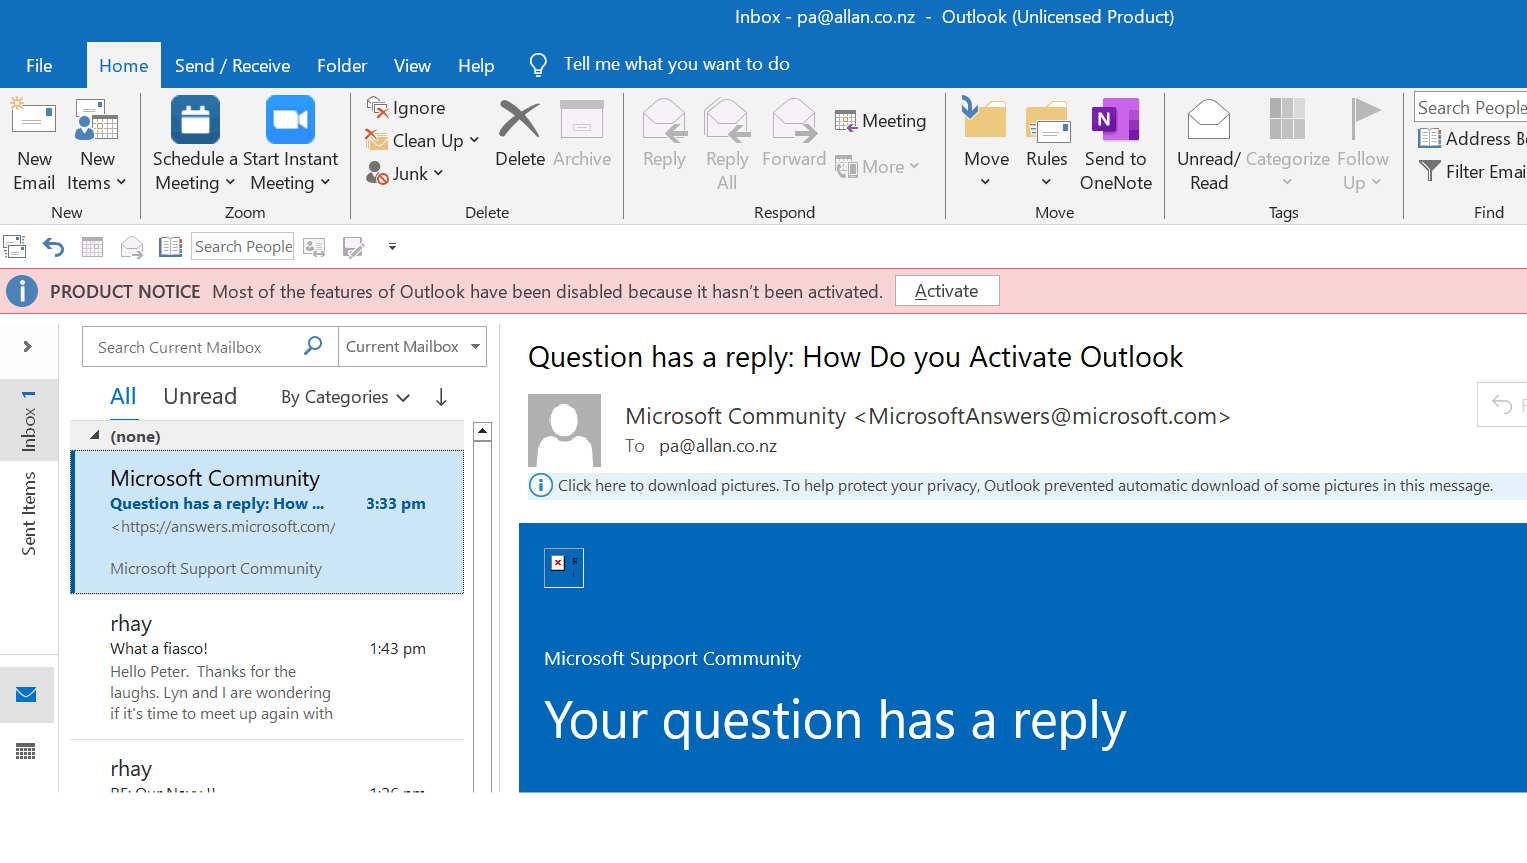
Task: Click the Activate button in the product notice
Action: (x=946, y=290)
